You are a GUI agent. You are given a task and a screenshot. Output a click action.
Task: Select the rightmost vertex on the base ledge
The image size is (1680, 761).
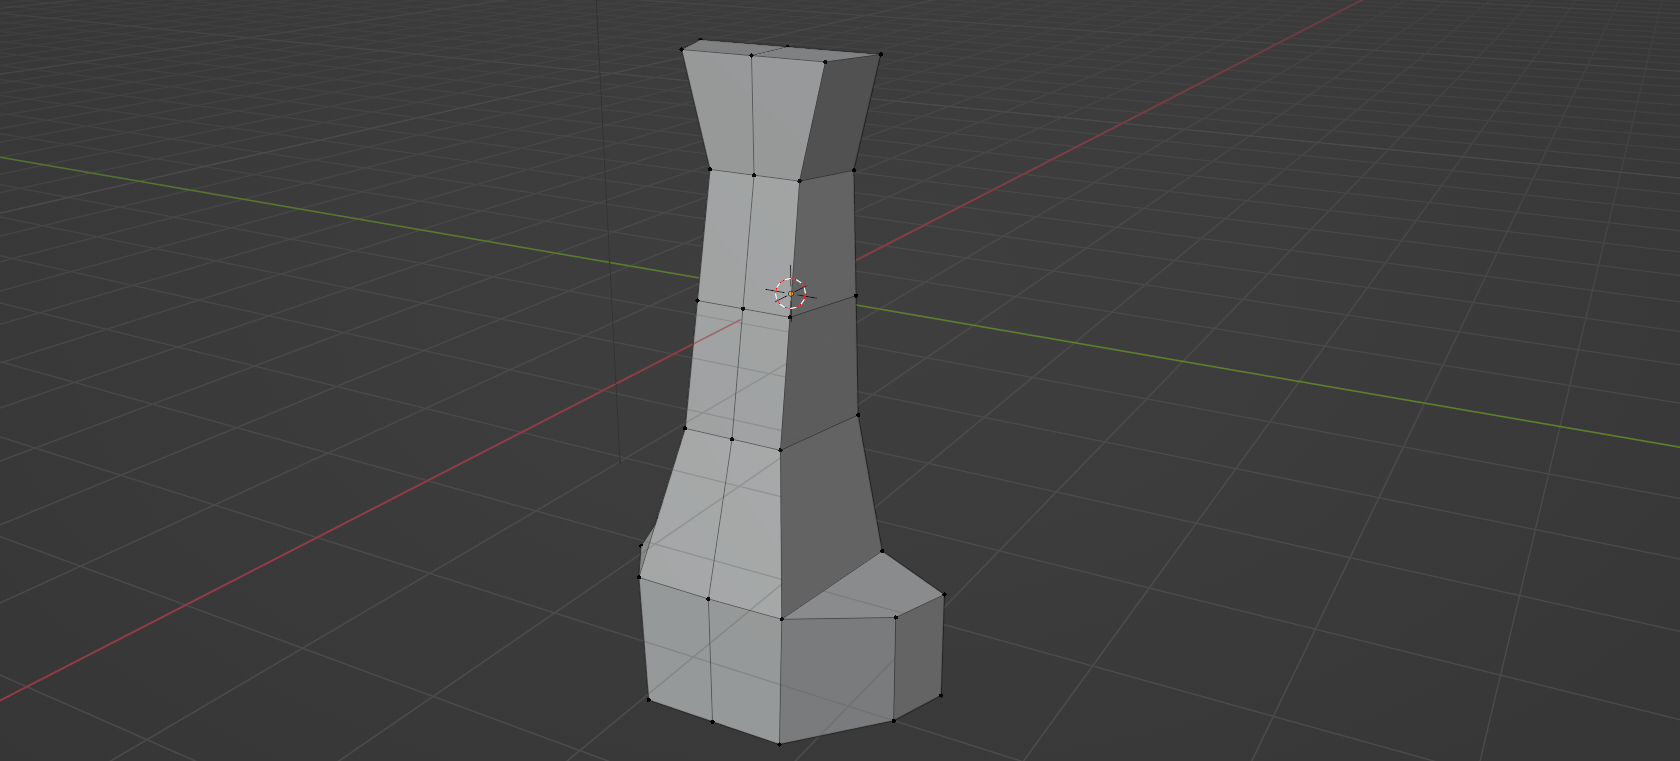943,596
